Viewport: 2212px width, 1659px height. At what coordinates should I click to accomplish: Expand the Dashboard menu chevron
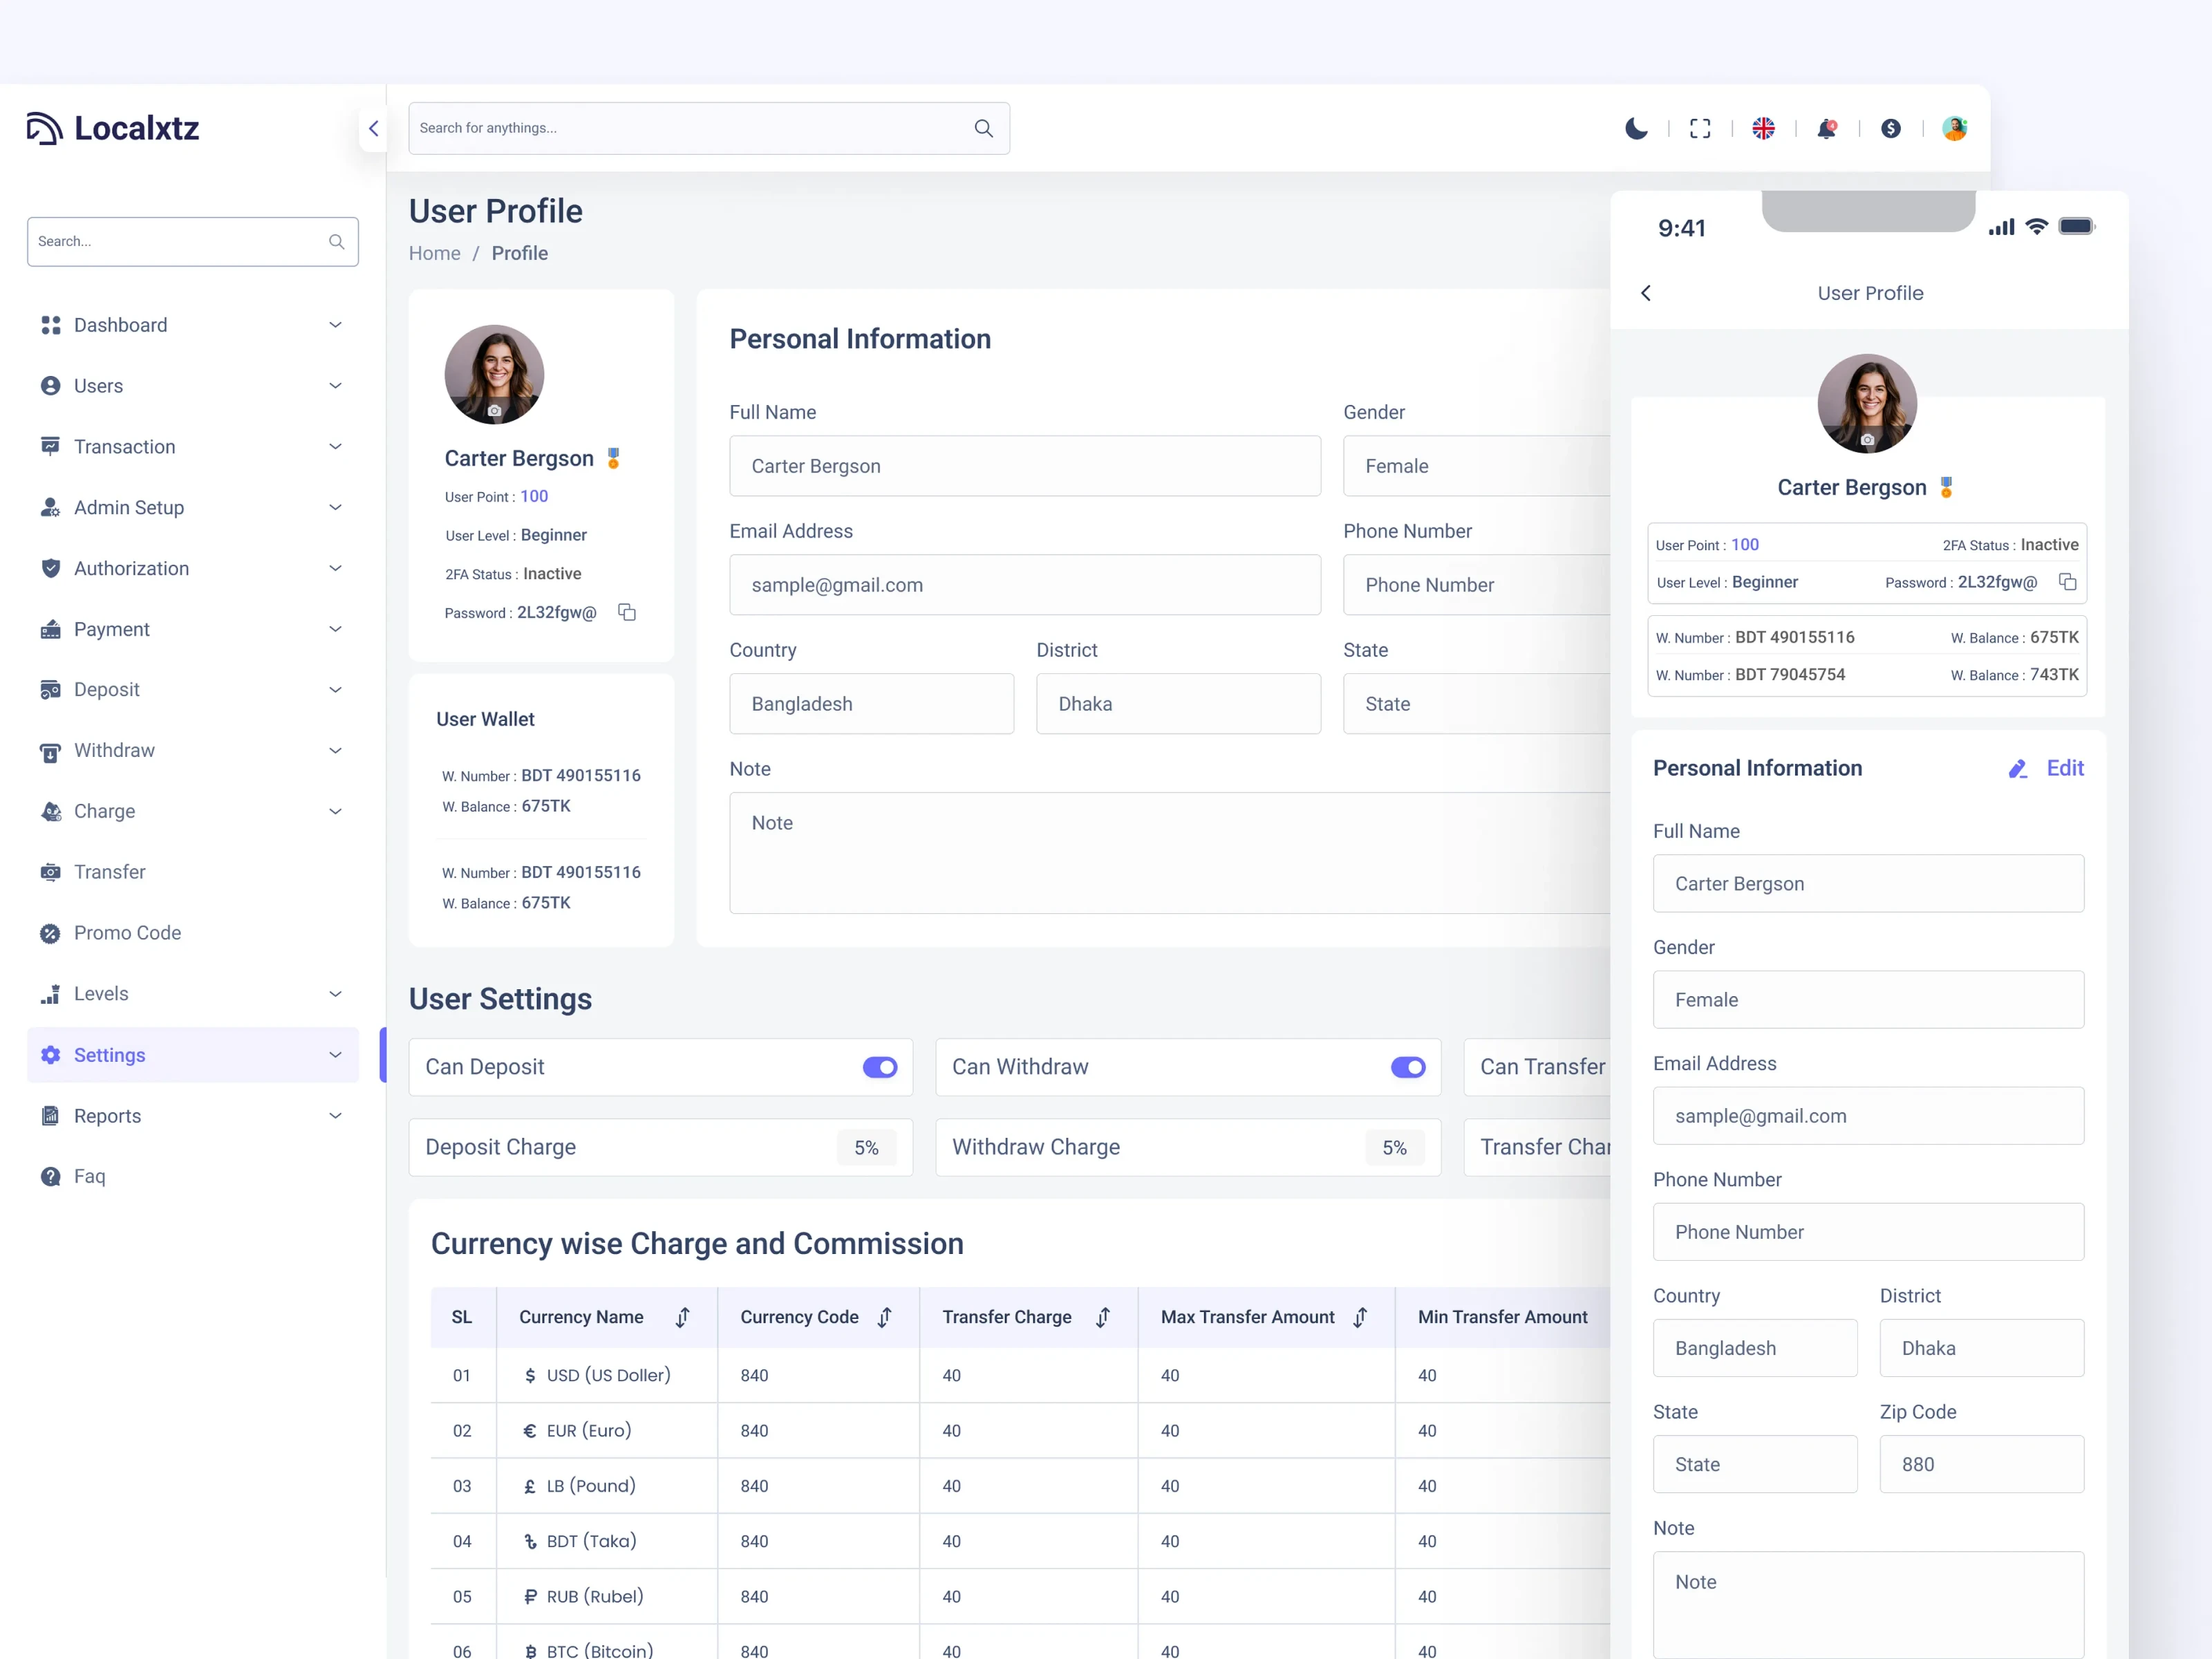pyautogui.click(x=335, y=325)
